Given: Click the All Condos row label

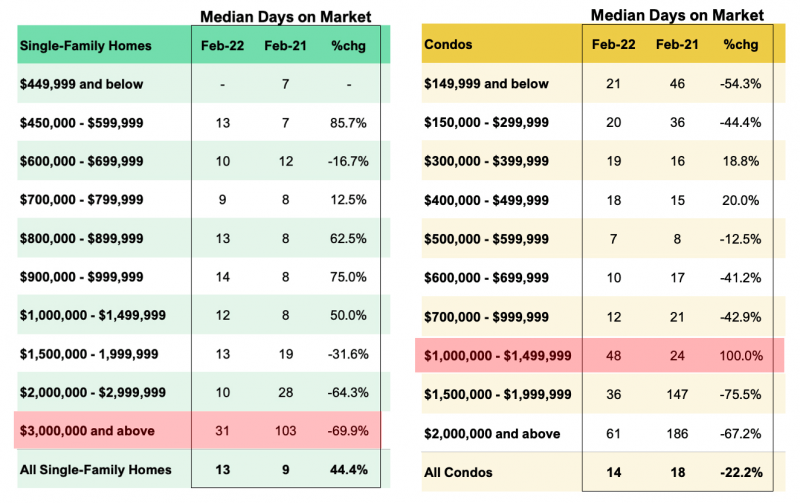Looking at the screenshot, I should pos(460,472).
